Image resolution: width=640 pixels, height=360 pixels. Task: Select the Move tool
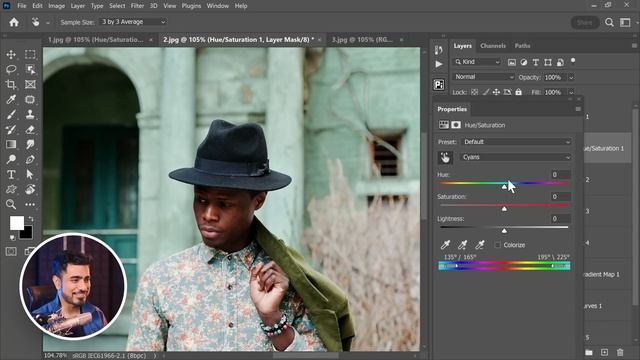[11, 54]
